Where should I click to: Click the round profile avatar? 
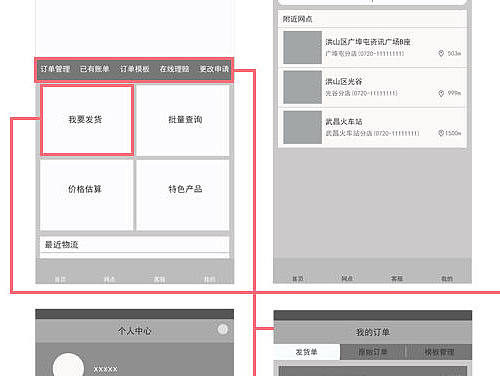click(68, 365)
